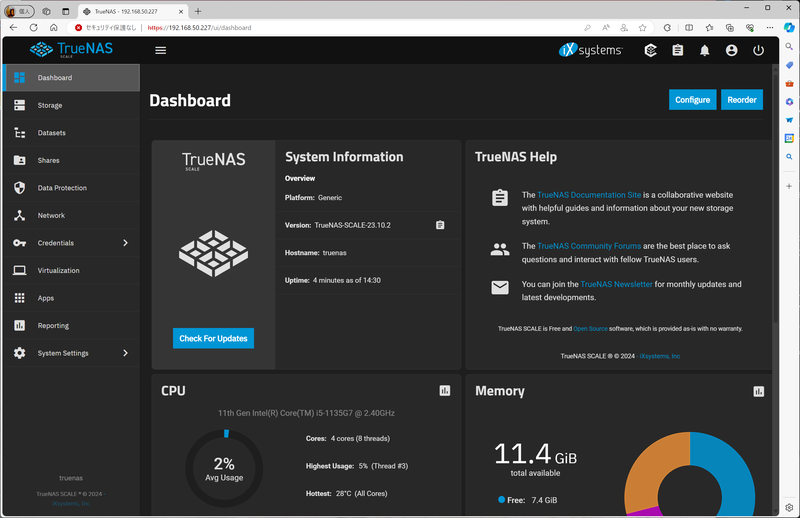This screenshot has width=800, height=518.
Task: Go to Datasets page
Action: (x=71, y=133)
